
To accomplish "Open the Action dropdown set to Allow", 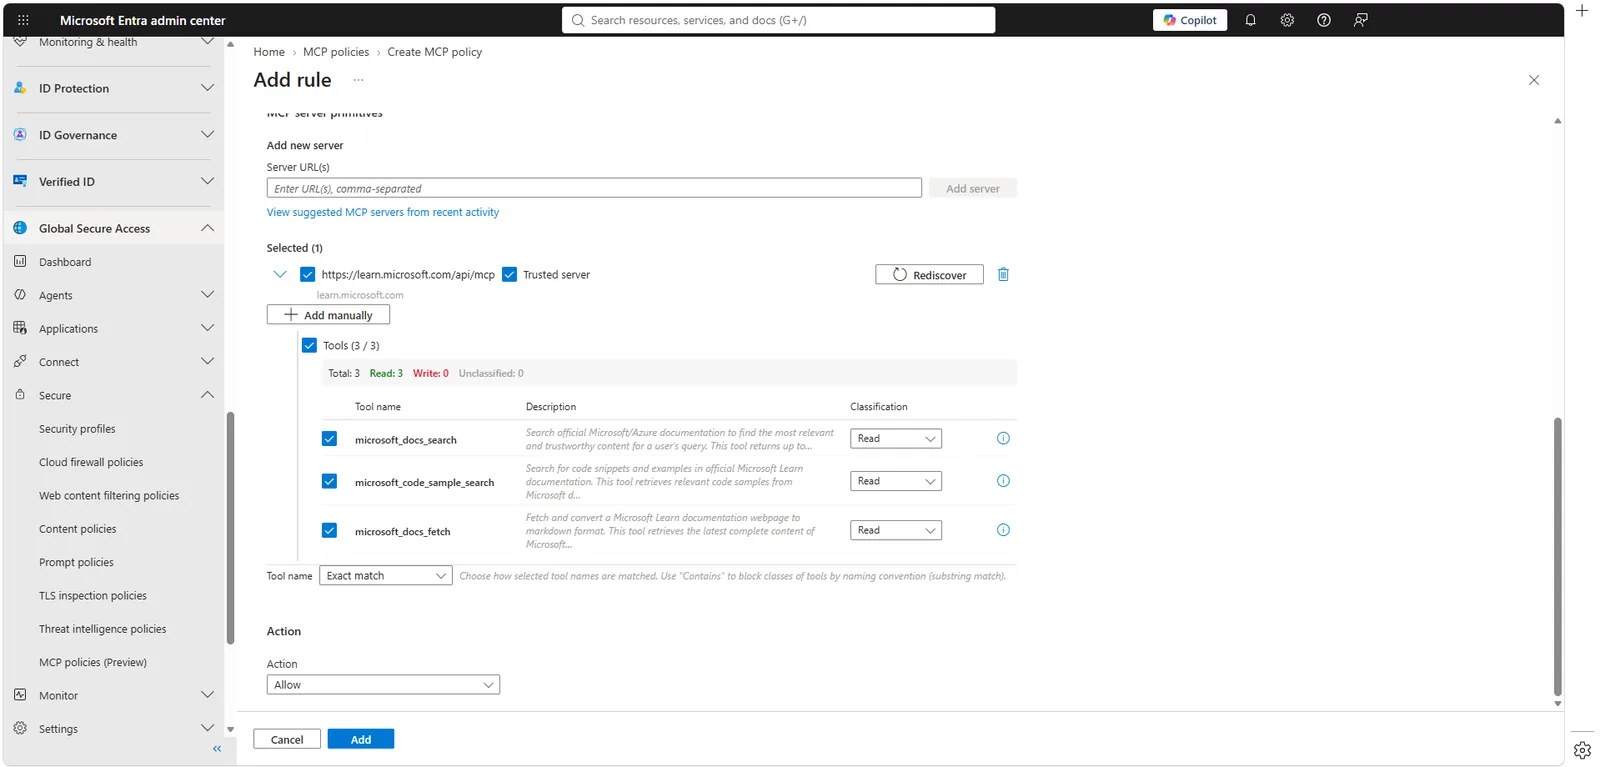I will pyautogui.click(x=383, y=685).
